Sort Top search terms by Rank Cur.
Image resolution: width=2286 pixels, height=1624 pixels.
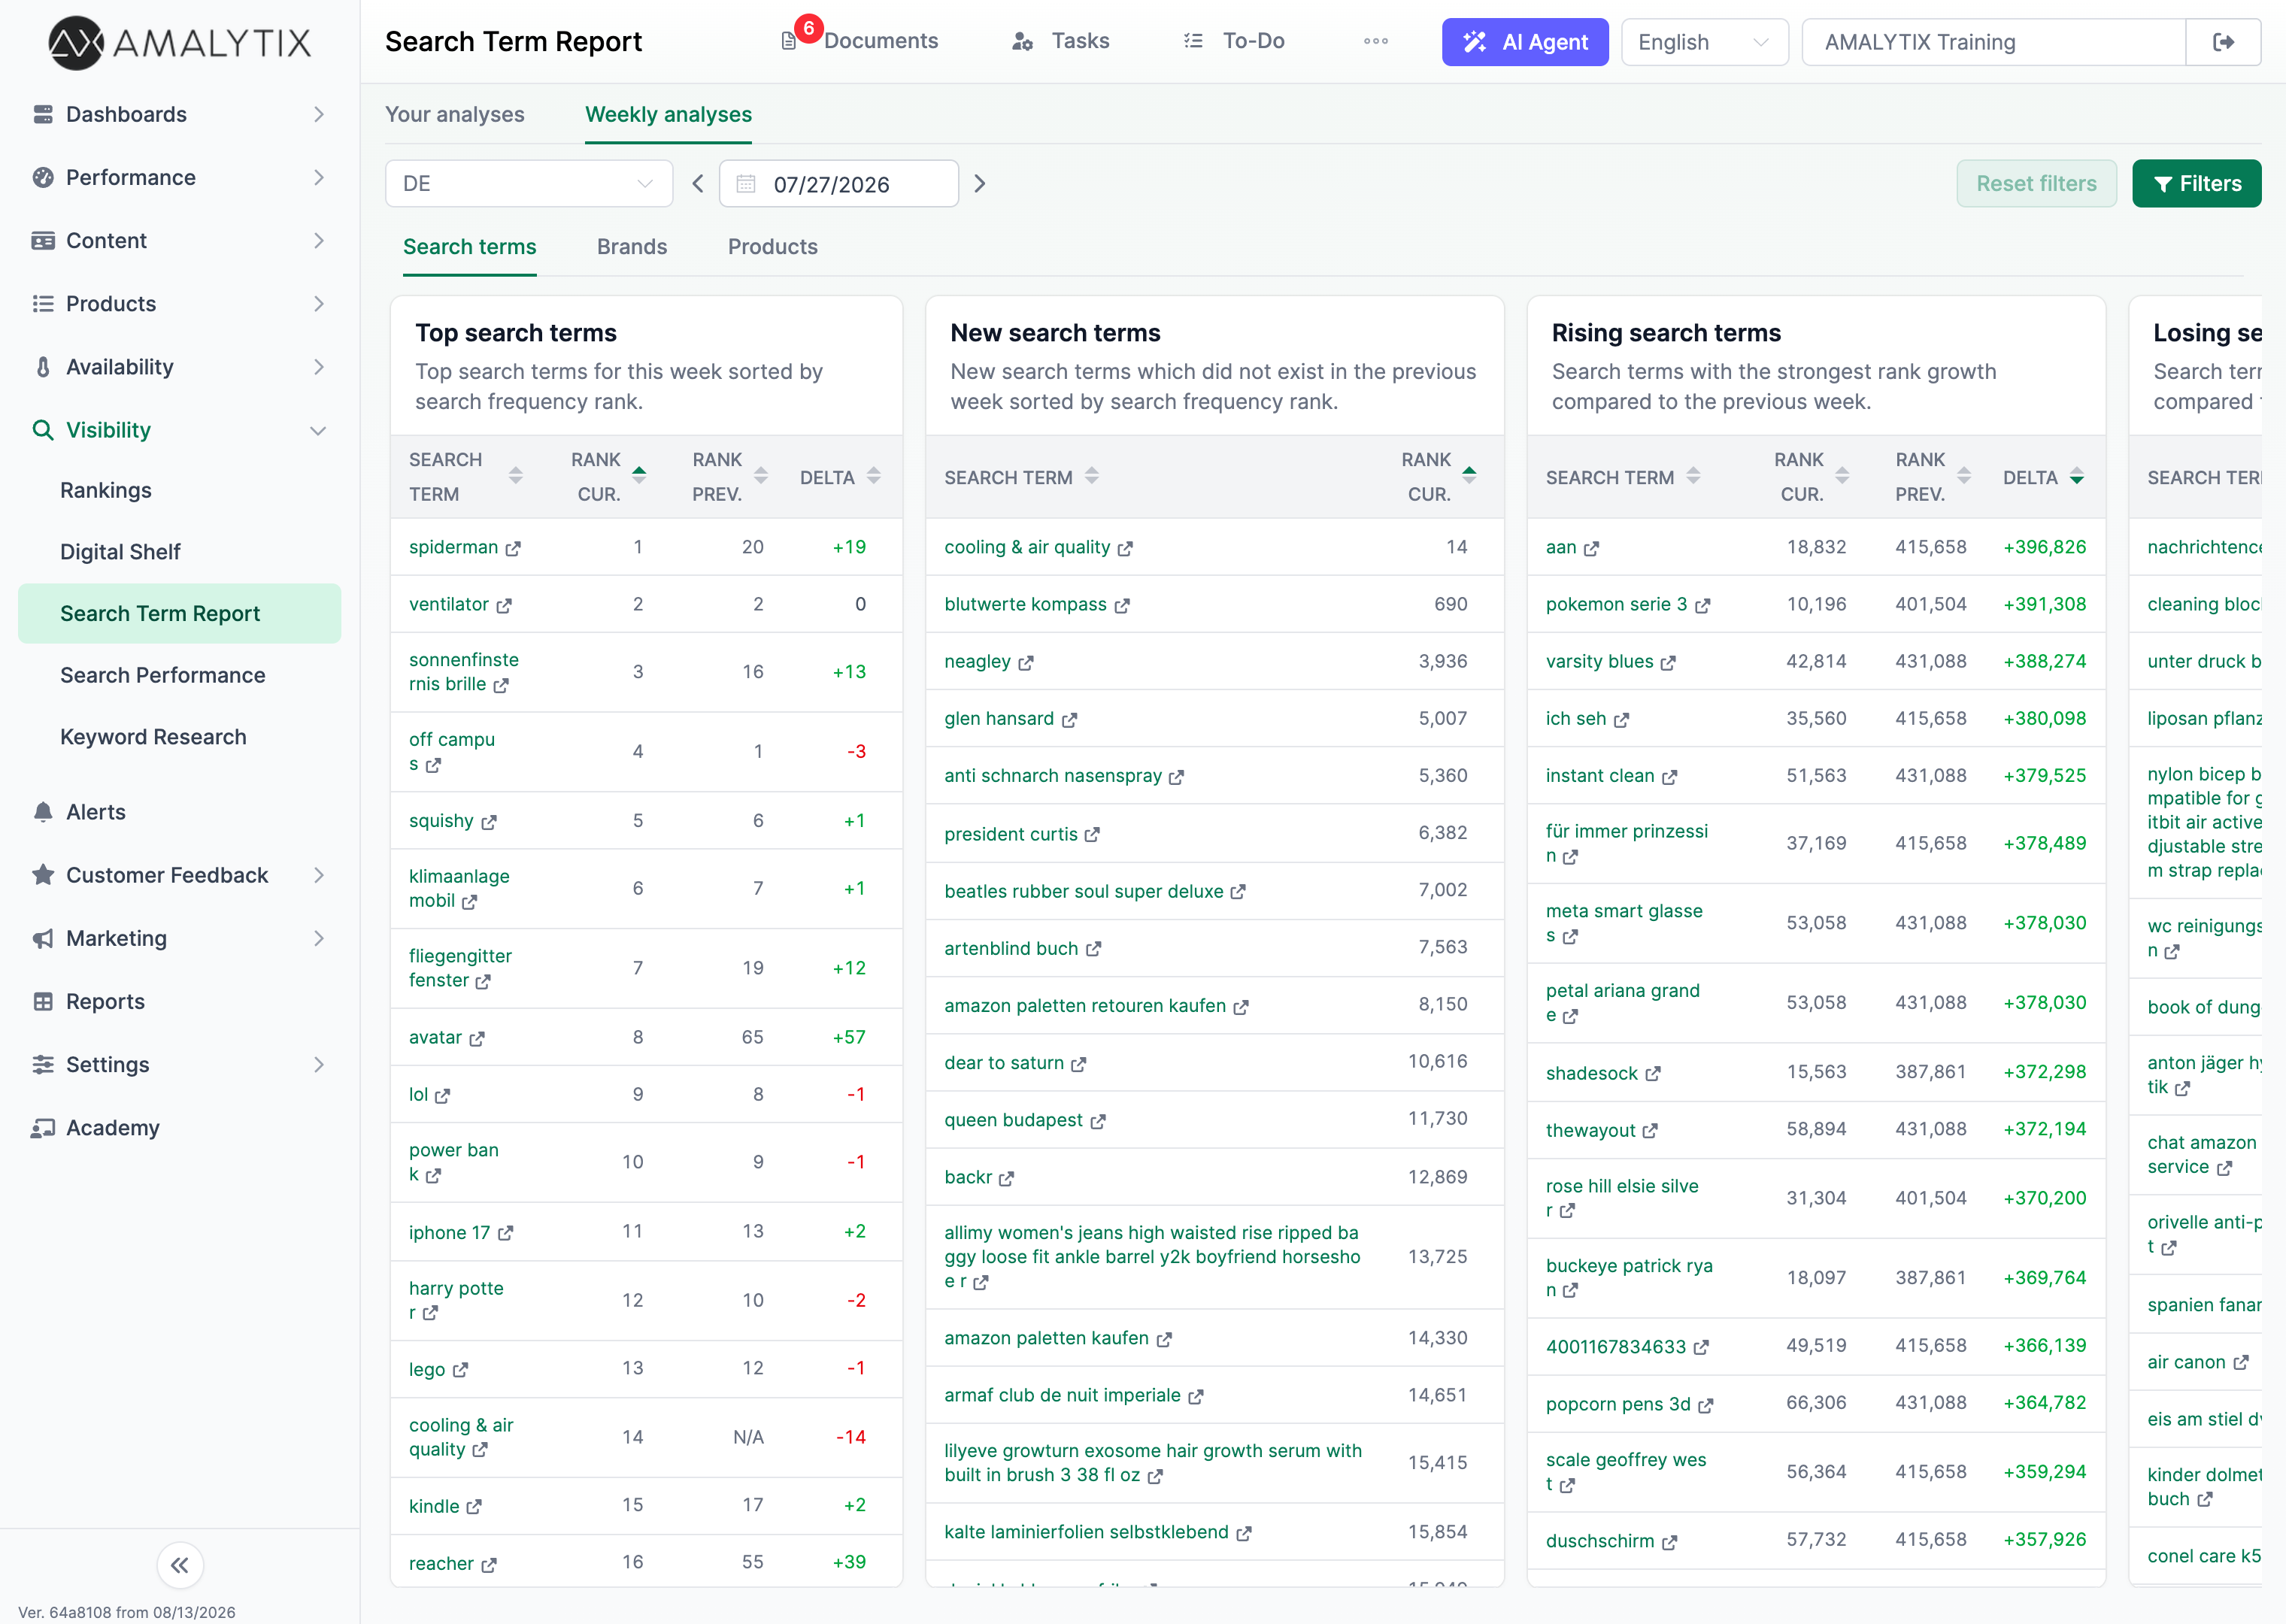tap(639, 477)
